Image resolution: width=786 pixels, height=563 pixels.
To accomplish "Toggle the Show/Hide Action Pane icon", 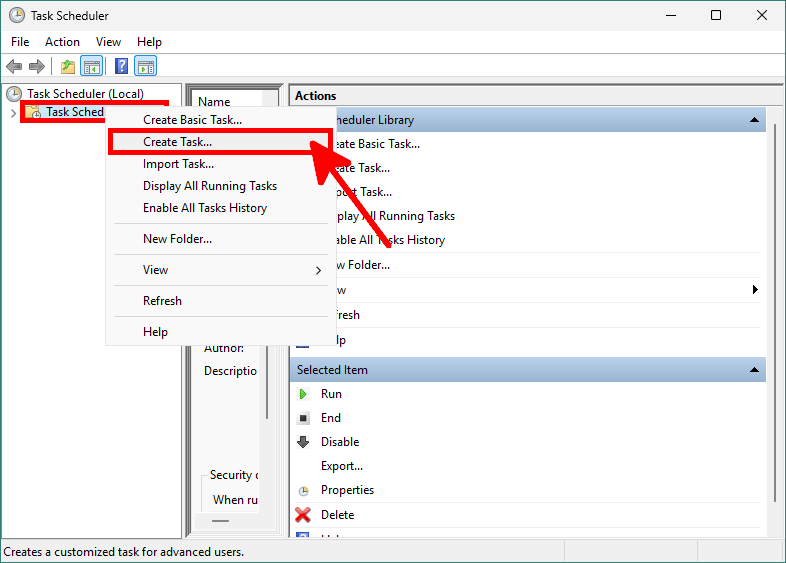I will [146, 67].
